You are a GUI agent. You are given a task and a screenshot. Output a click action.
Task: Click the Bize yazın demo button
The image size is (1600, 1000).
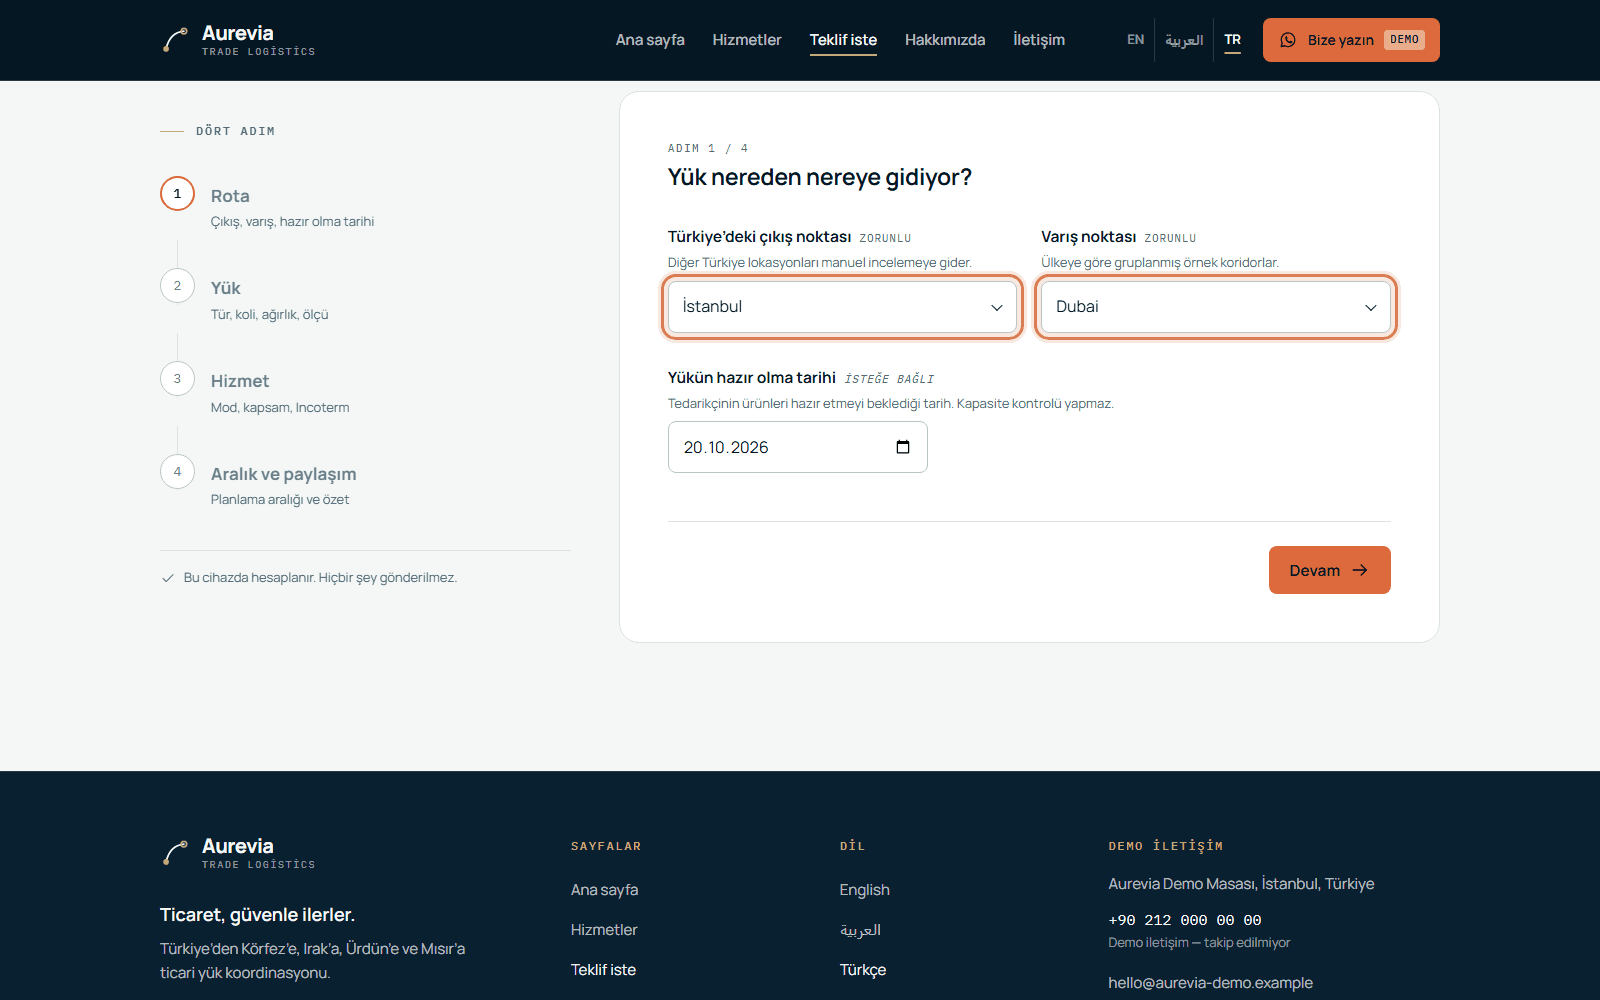click(1351, 40)
